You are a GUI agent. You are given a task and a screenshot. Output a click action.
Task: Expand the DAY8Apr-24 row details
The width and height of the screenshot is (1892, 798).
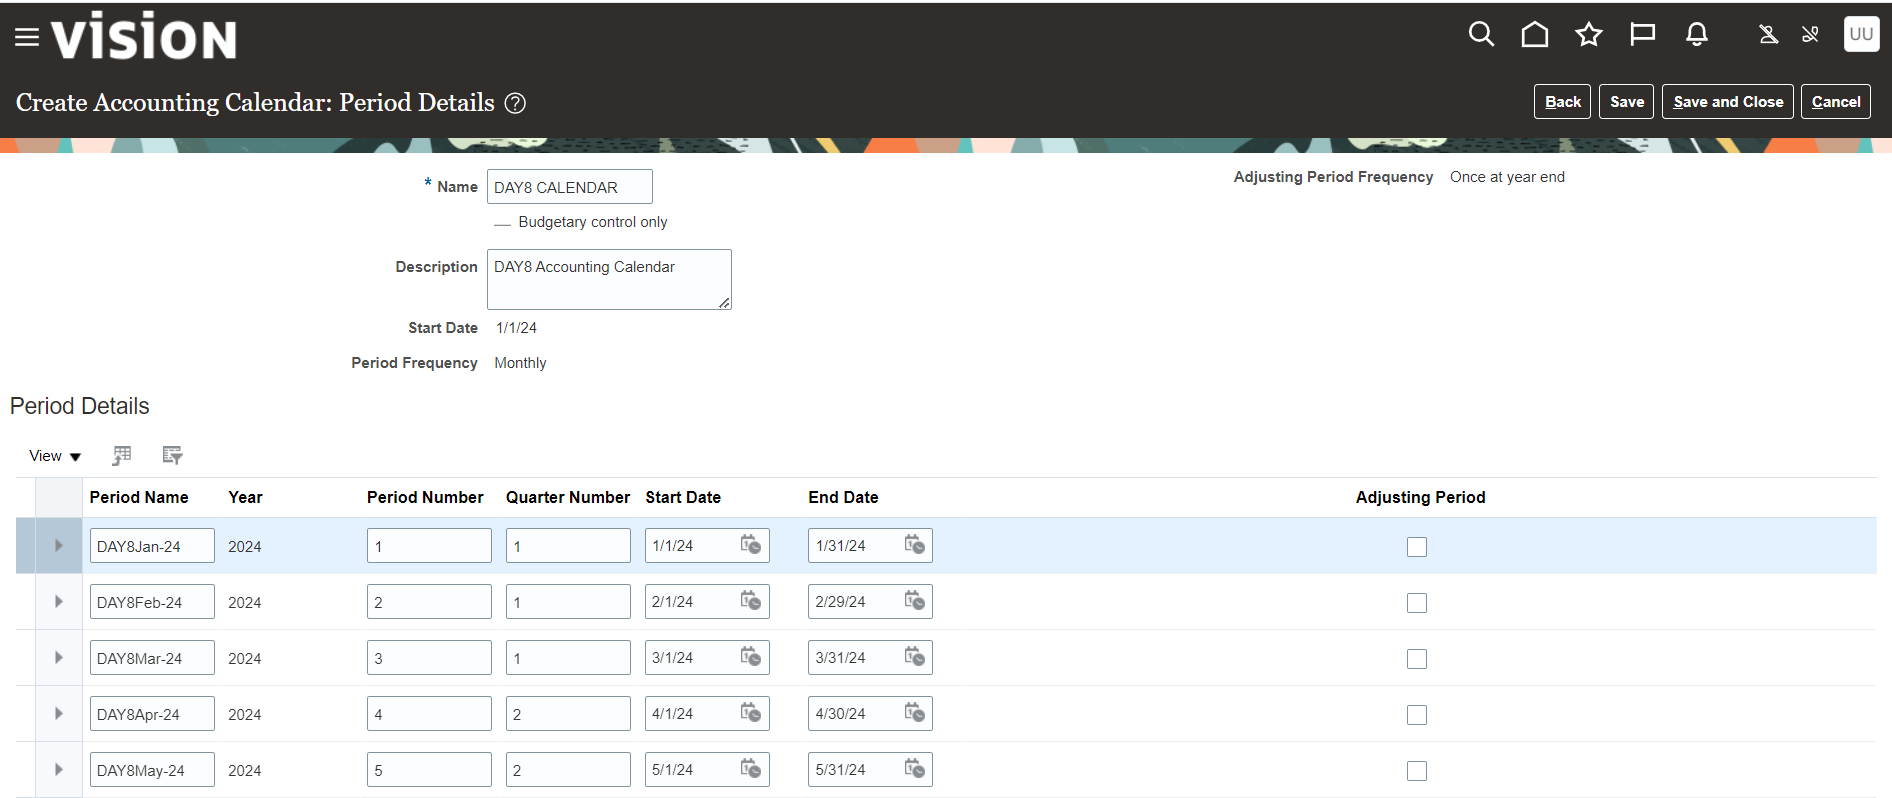tap(59, 714)
